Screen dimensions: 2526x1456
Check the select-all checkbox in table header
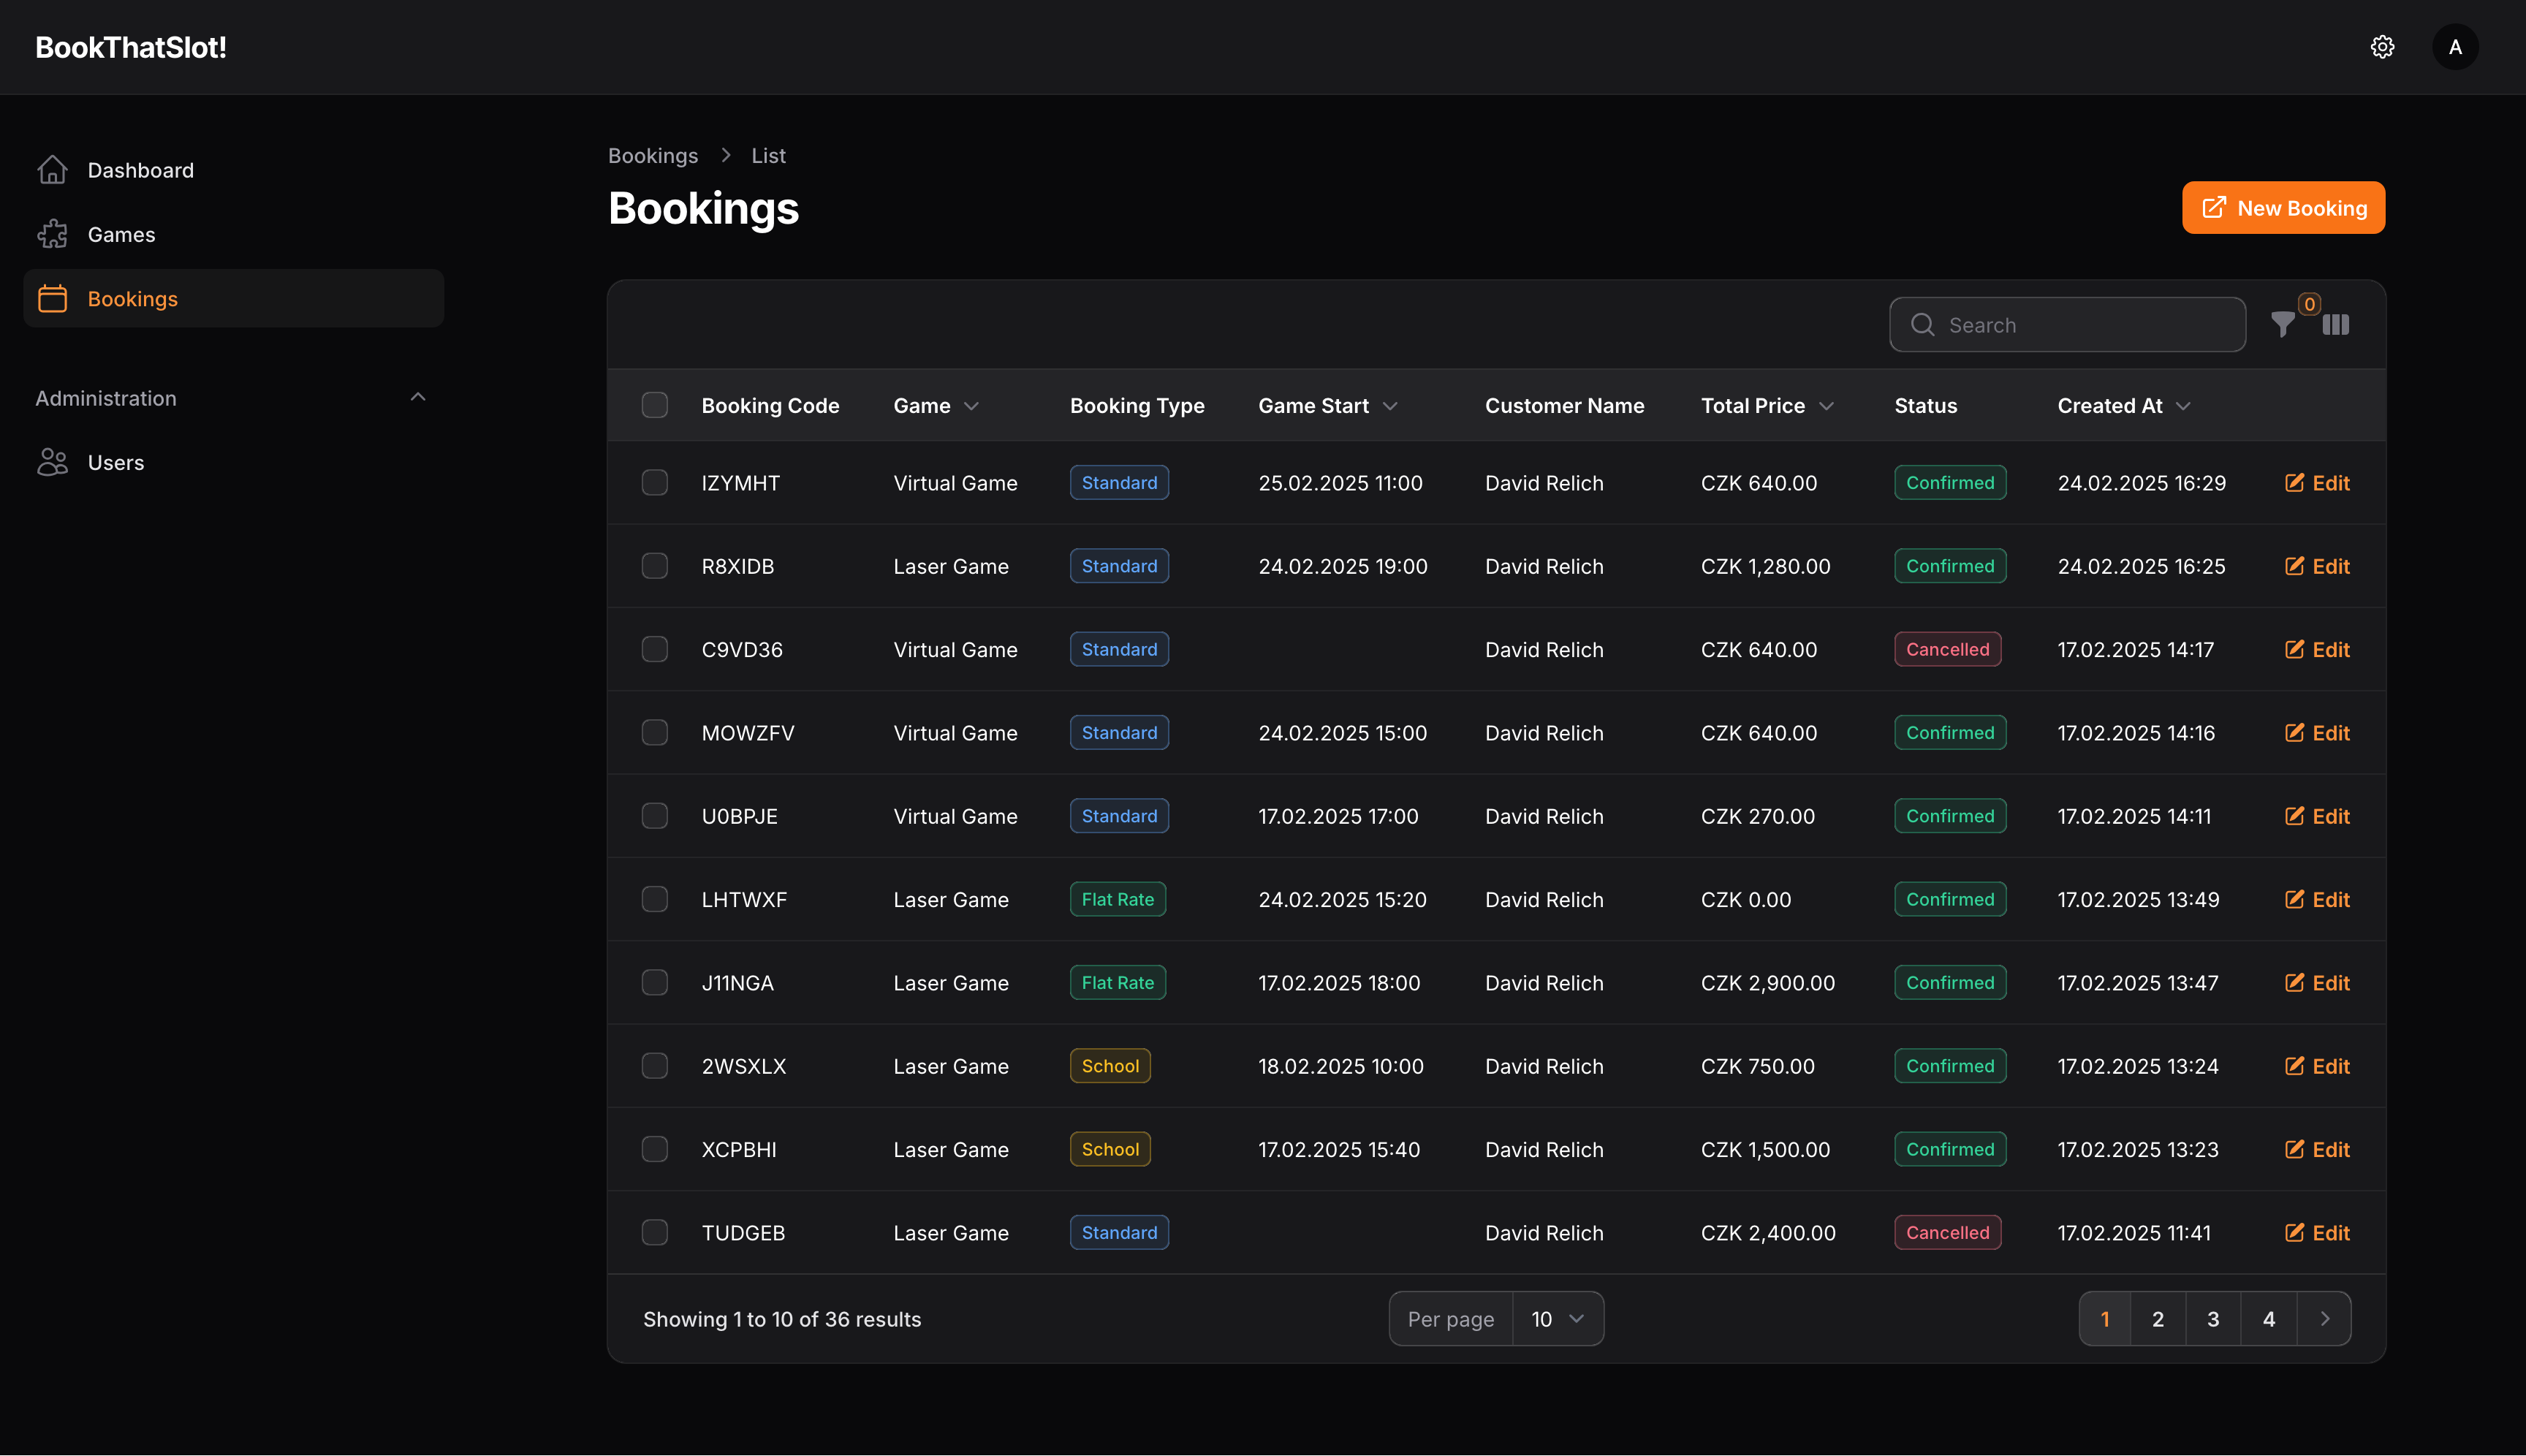(x=655, y=404)
